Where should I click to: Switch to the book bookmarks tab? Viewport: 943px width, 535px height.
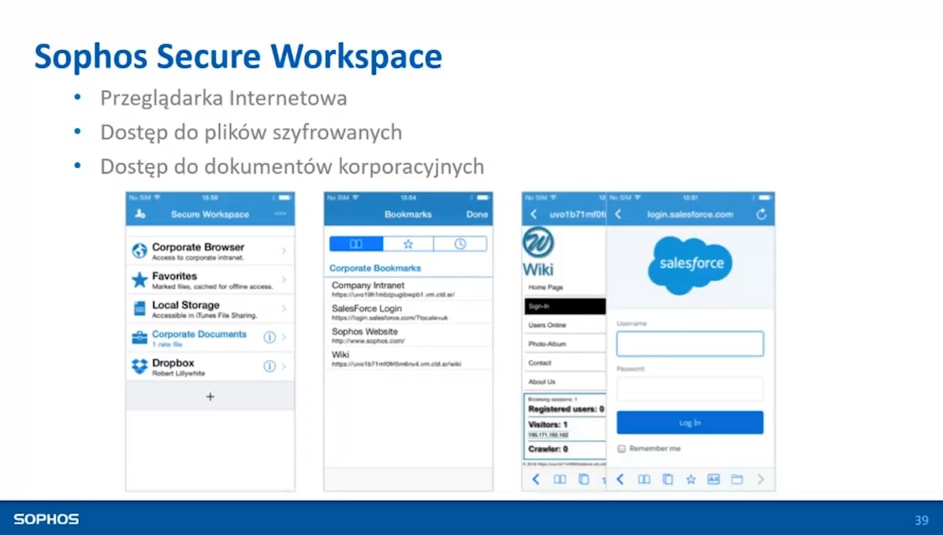[x=356, y=244]
